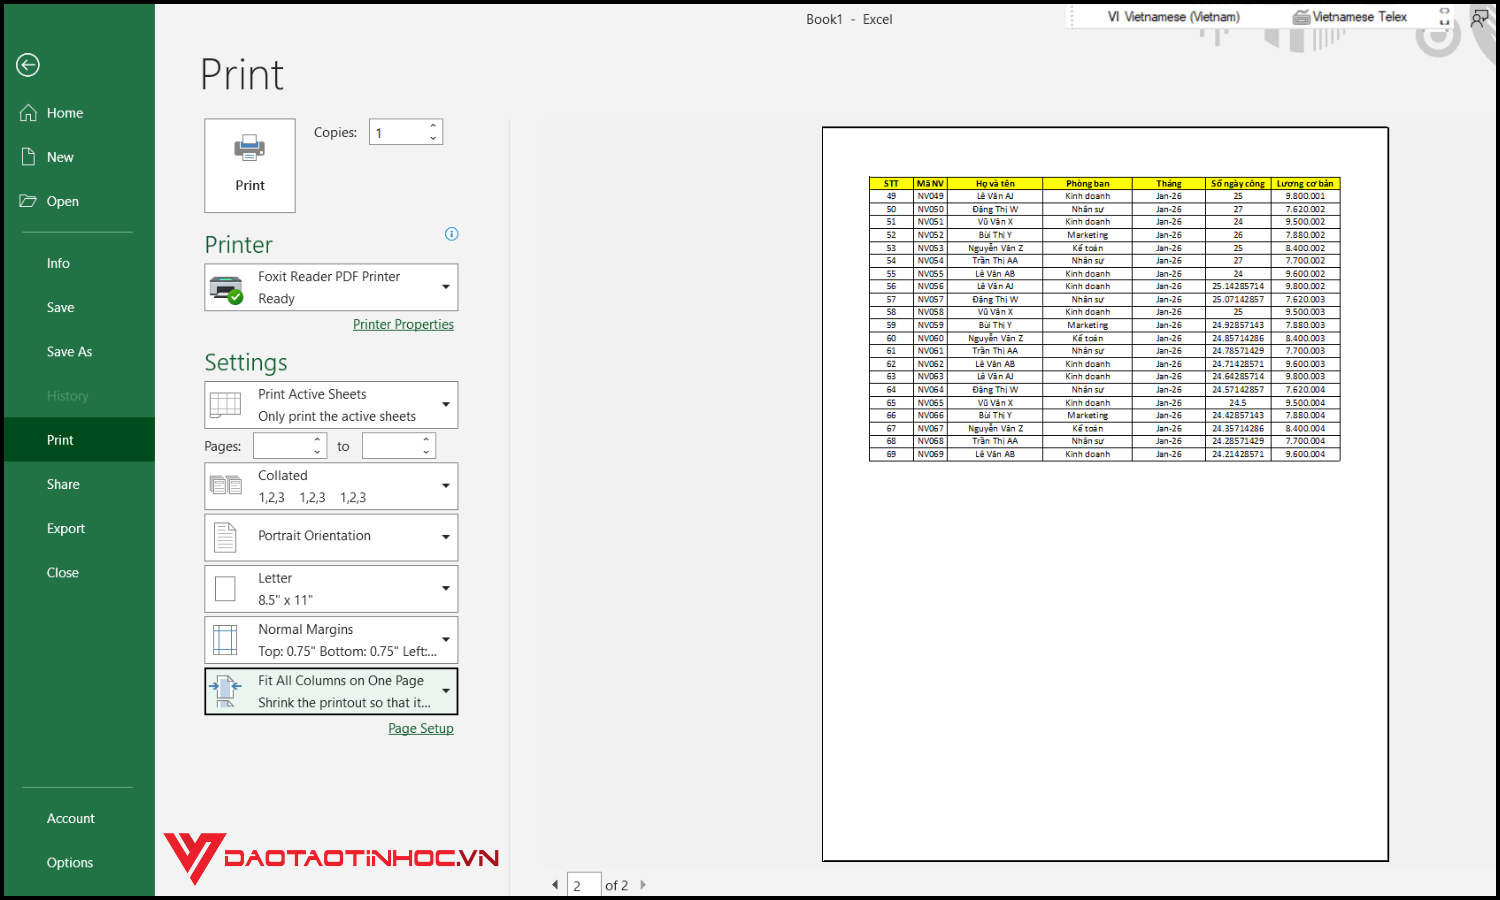Screen dimensions: 1500x900
Task: Click the Collated pages icon
Action: click(x=226, y=485)
